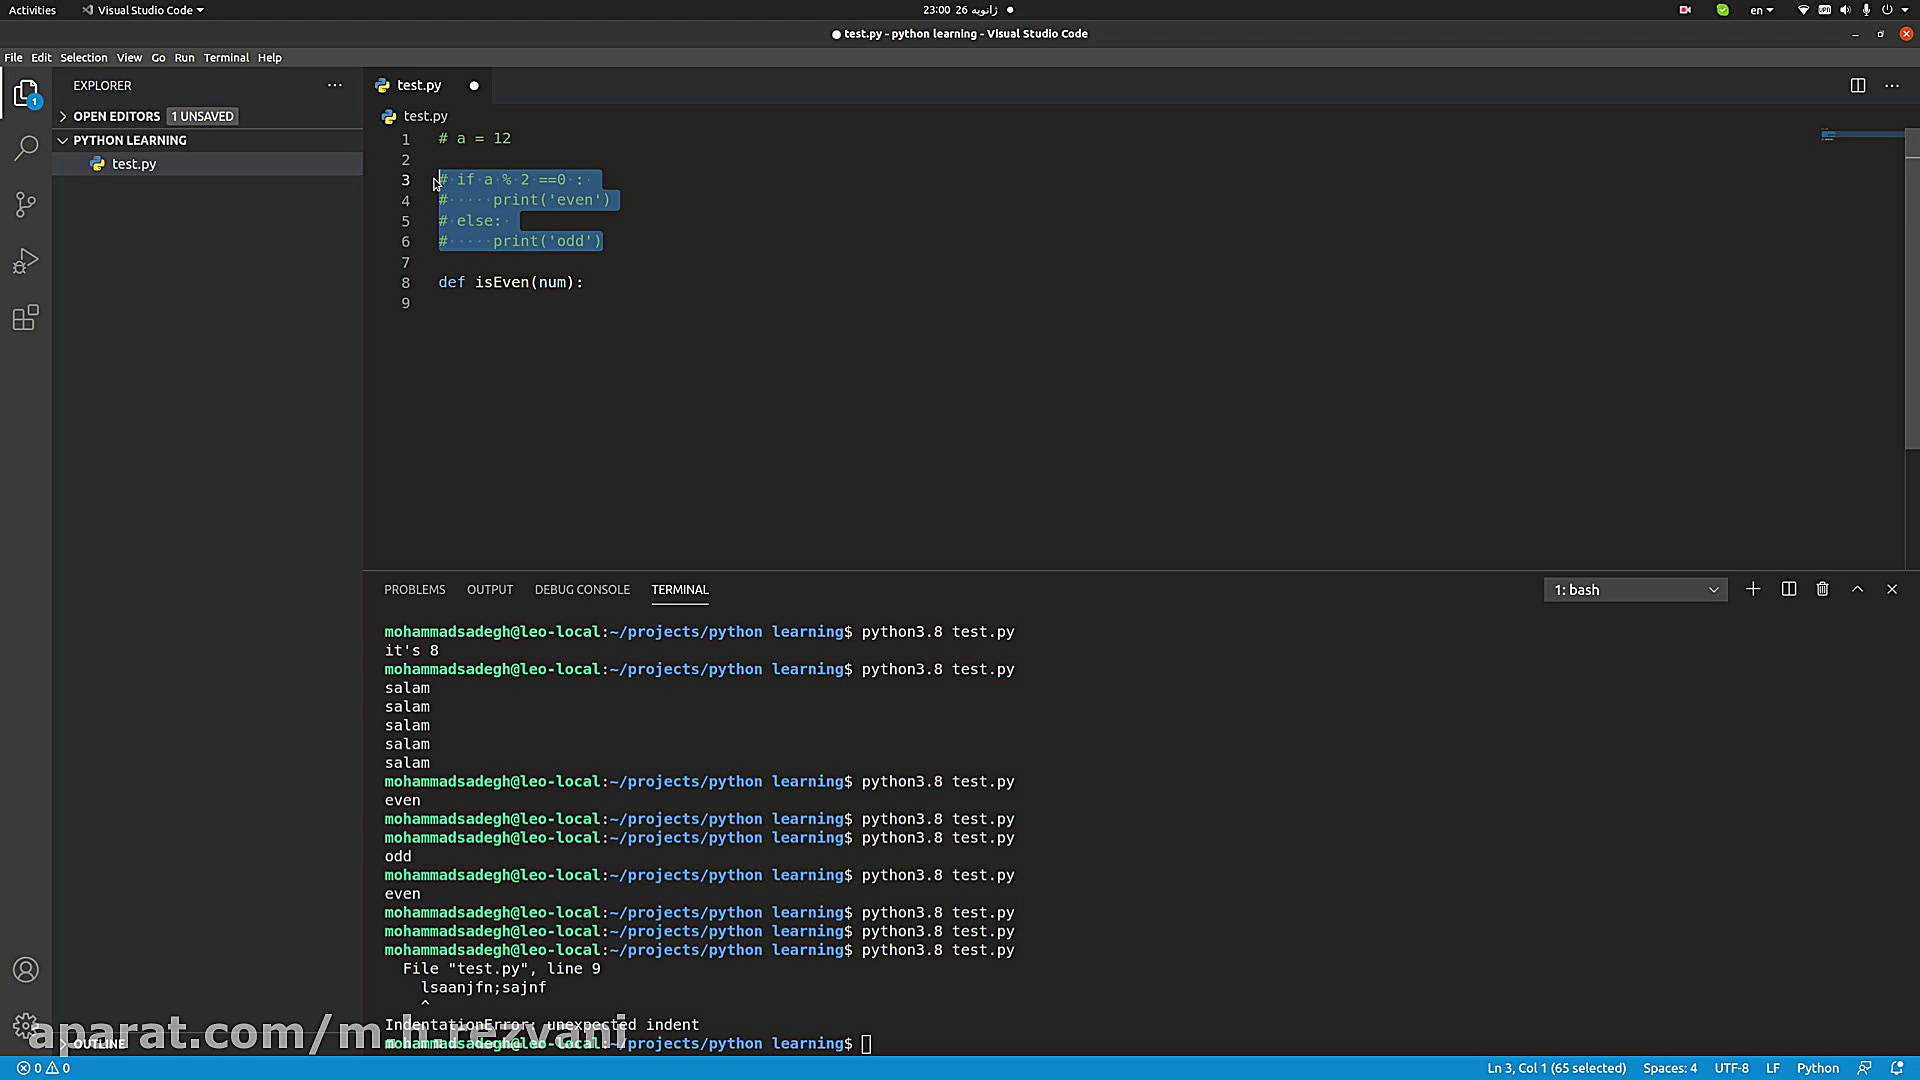Image resolution: width=1920 pixels, height=1080 pixels.
Task: Open the Selection menu
Action: [84, 57]
